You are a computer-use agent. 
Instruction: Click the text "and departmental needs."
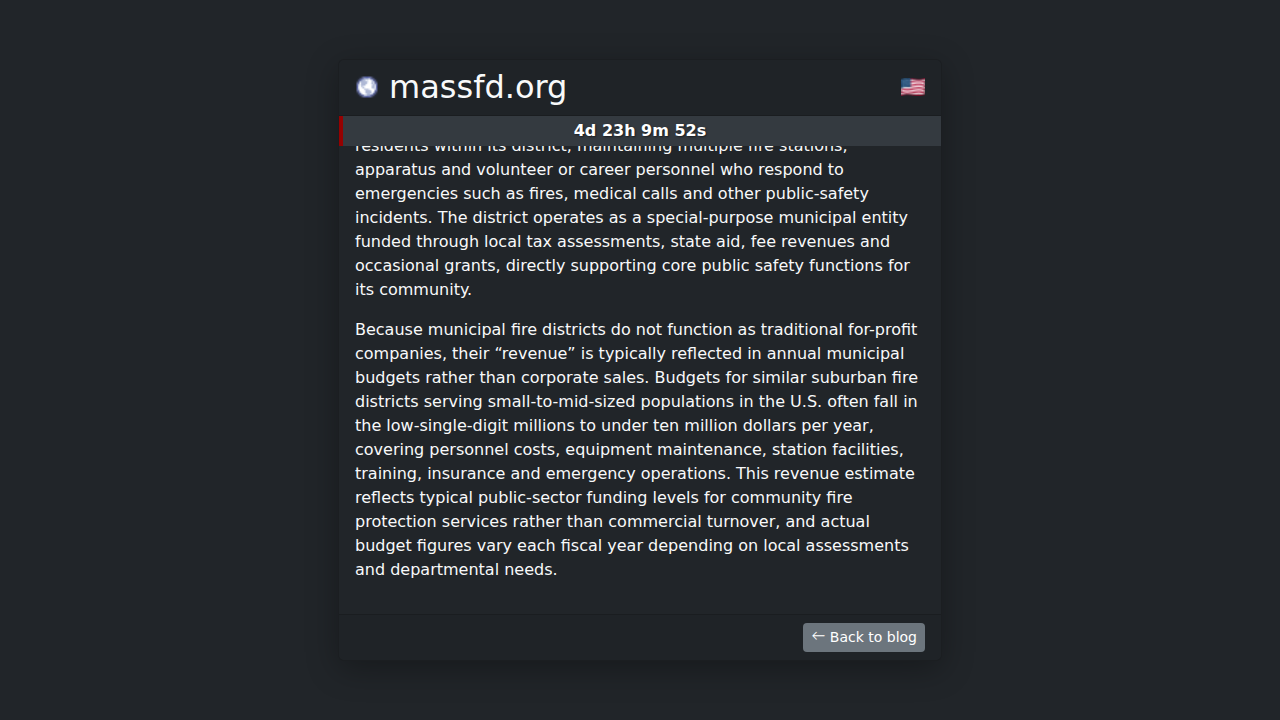click(x=456, y=569)
